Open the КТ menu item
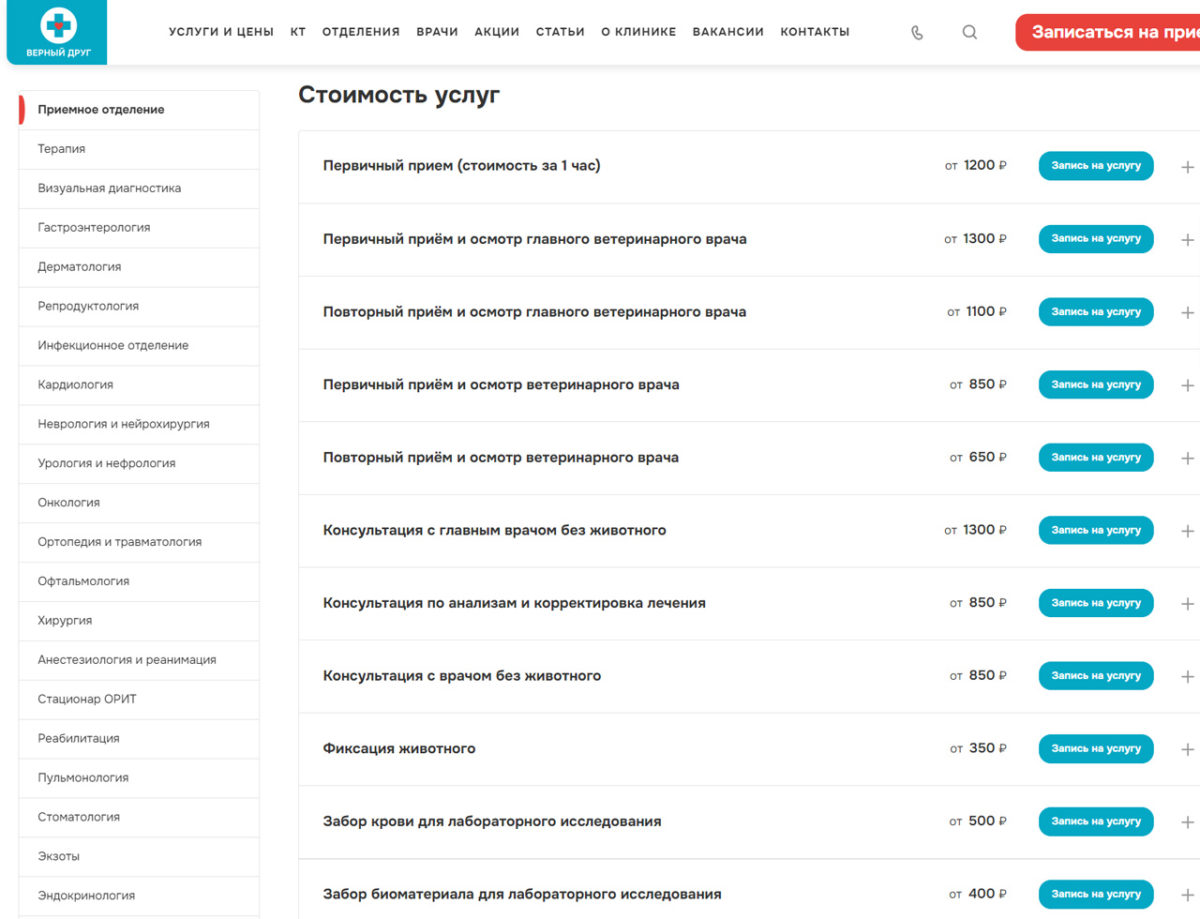 pyautogui.click(x=298, y=32)
